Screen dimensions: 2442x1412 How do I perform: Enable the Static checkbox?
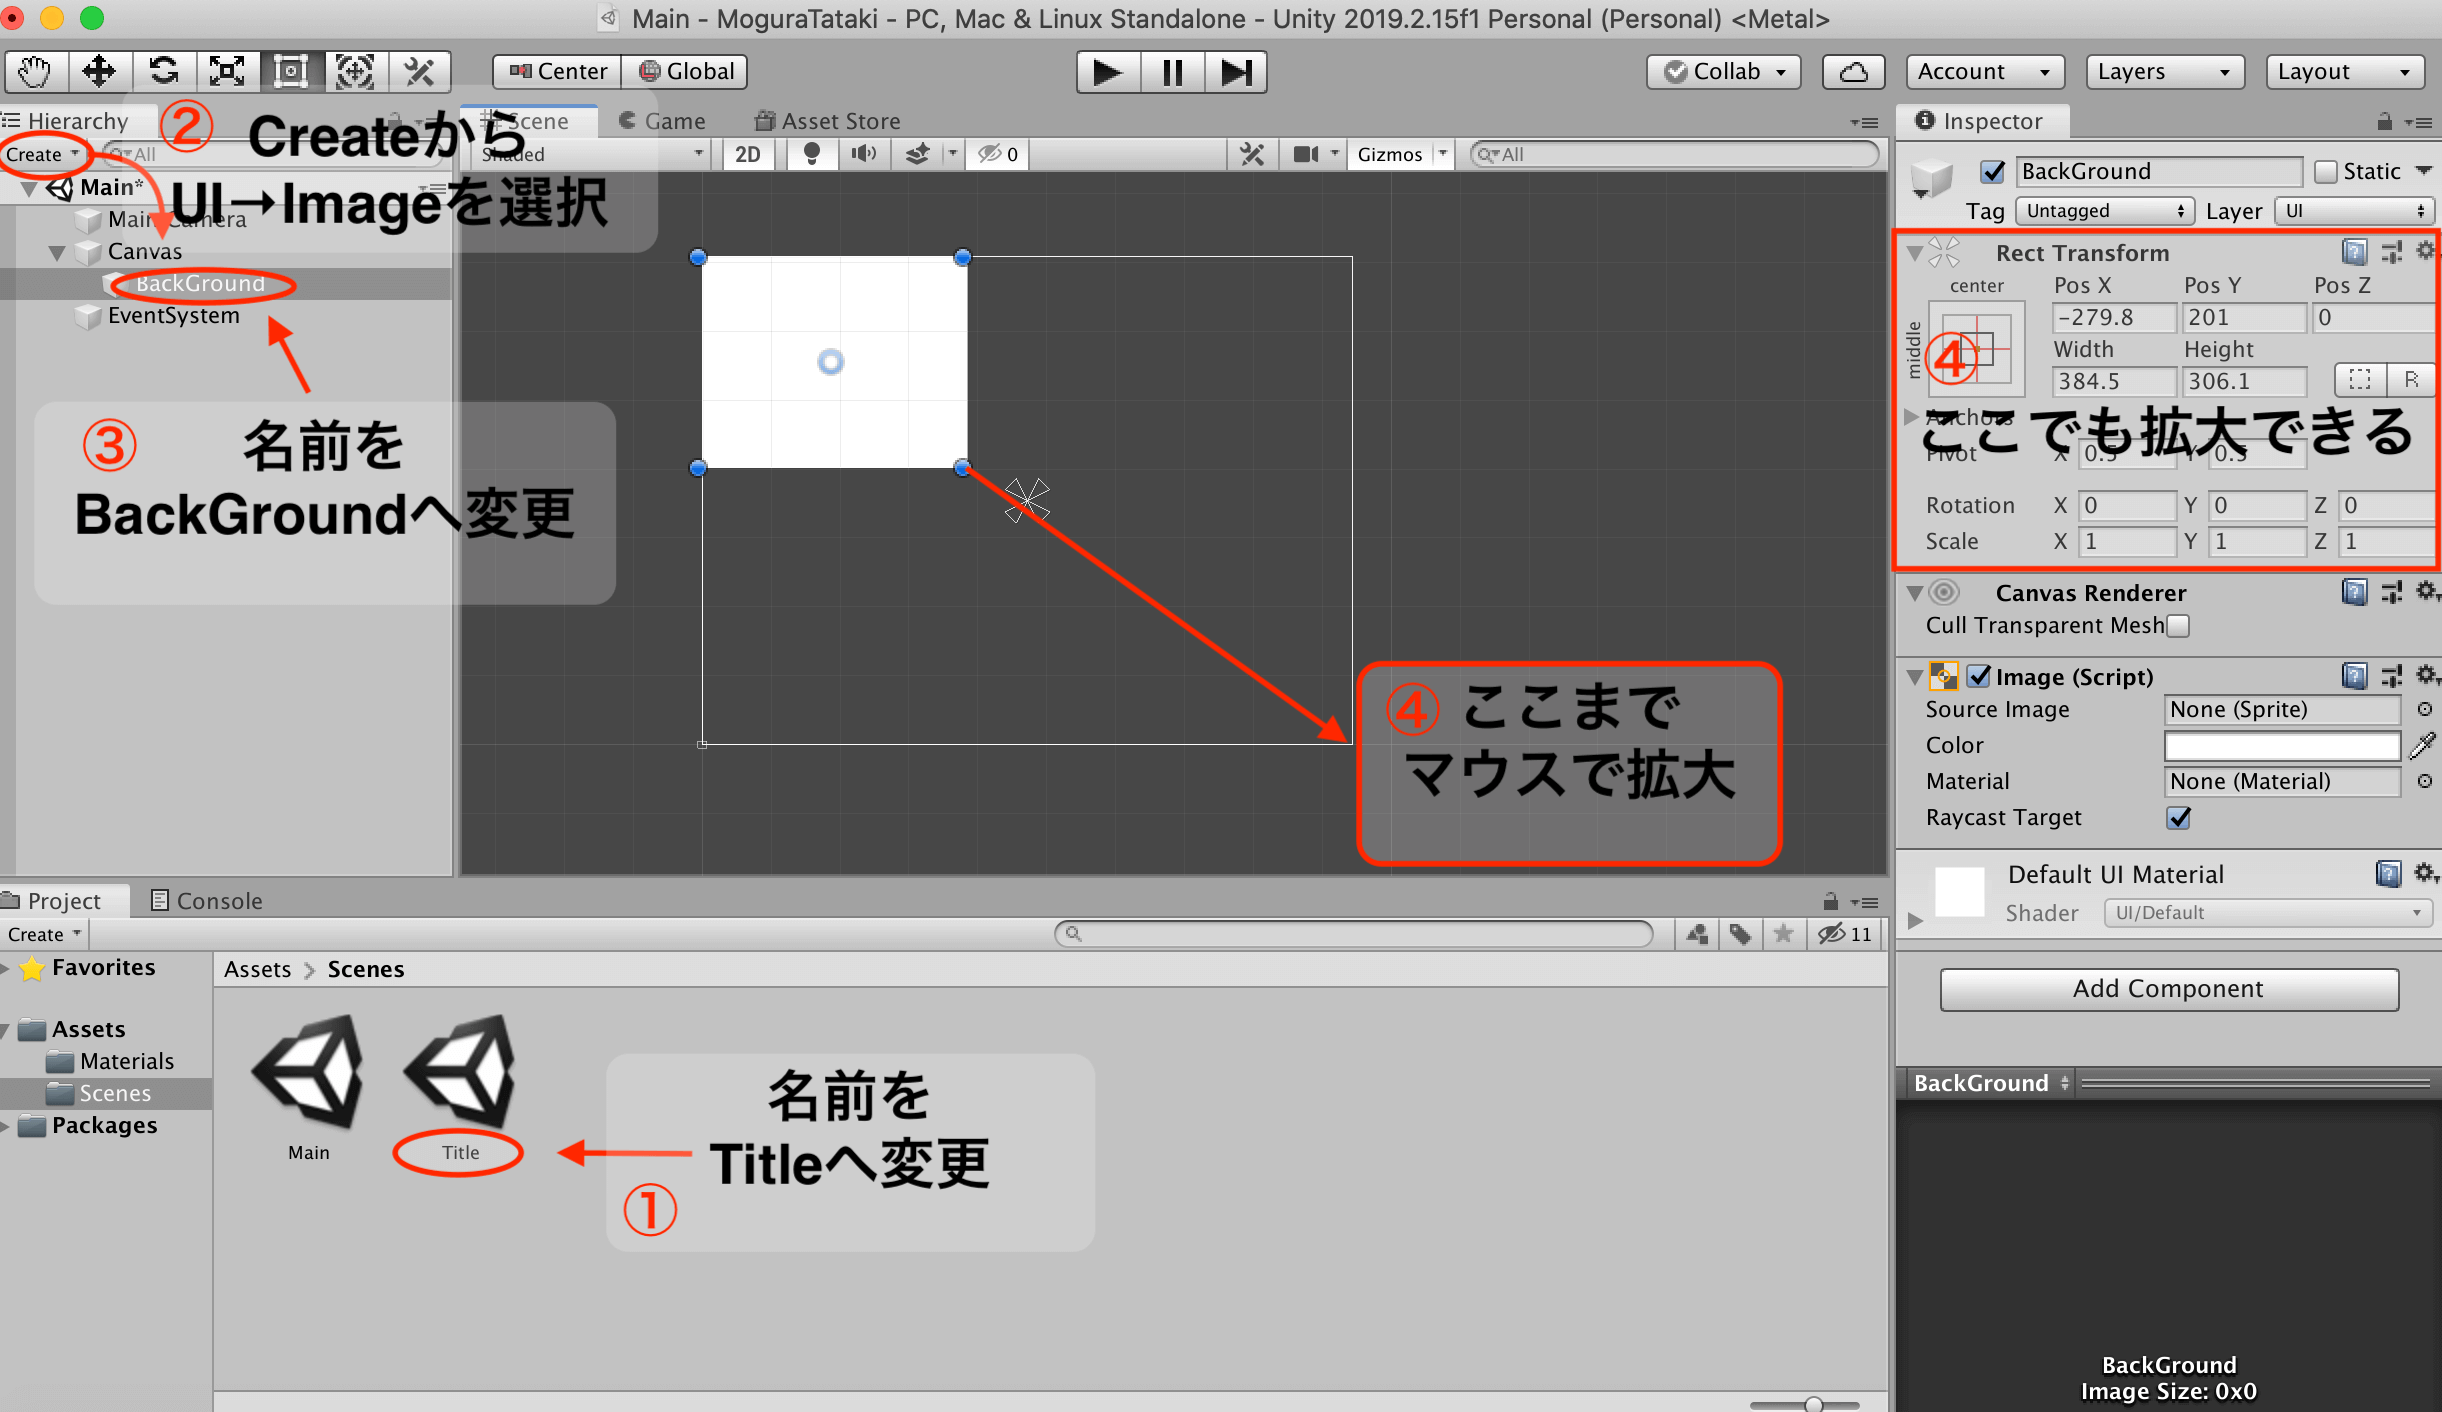(x=2326, y=172)
